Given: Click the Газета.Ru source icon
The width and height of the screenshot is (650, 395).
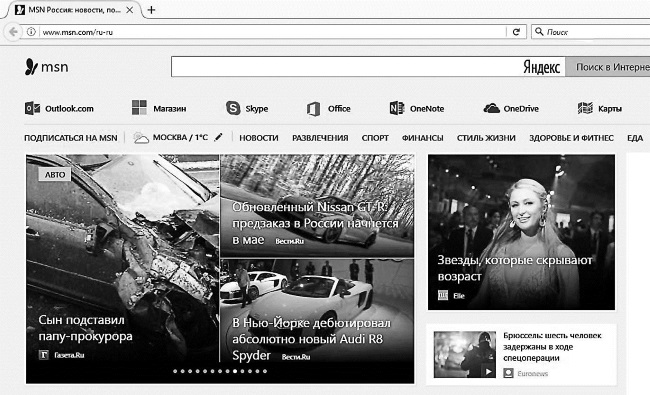Looking at the screenshot, I should (44, 355).
